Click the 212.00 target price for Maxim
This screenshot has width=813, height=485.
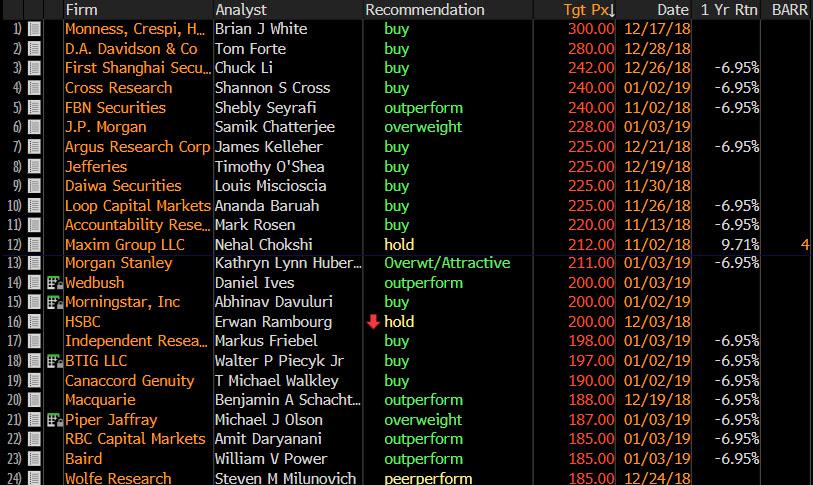click(591, 244)
